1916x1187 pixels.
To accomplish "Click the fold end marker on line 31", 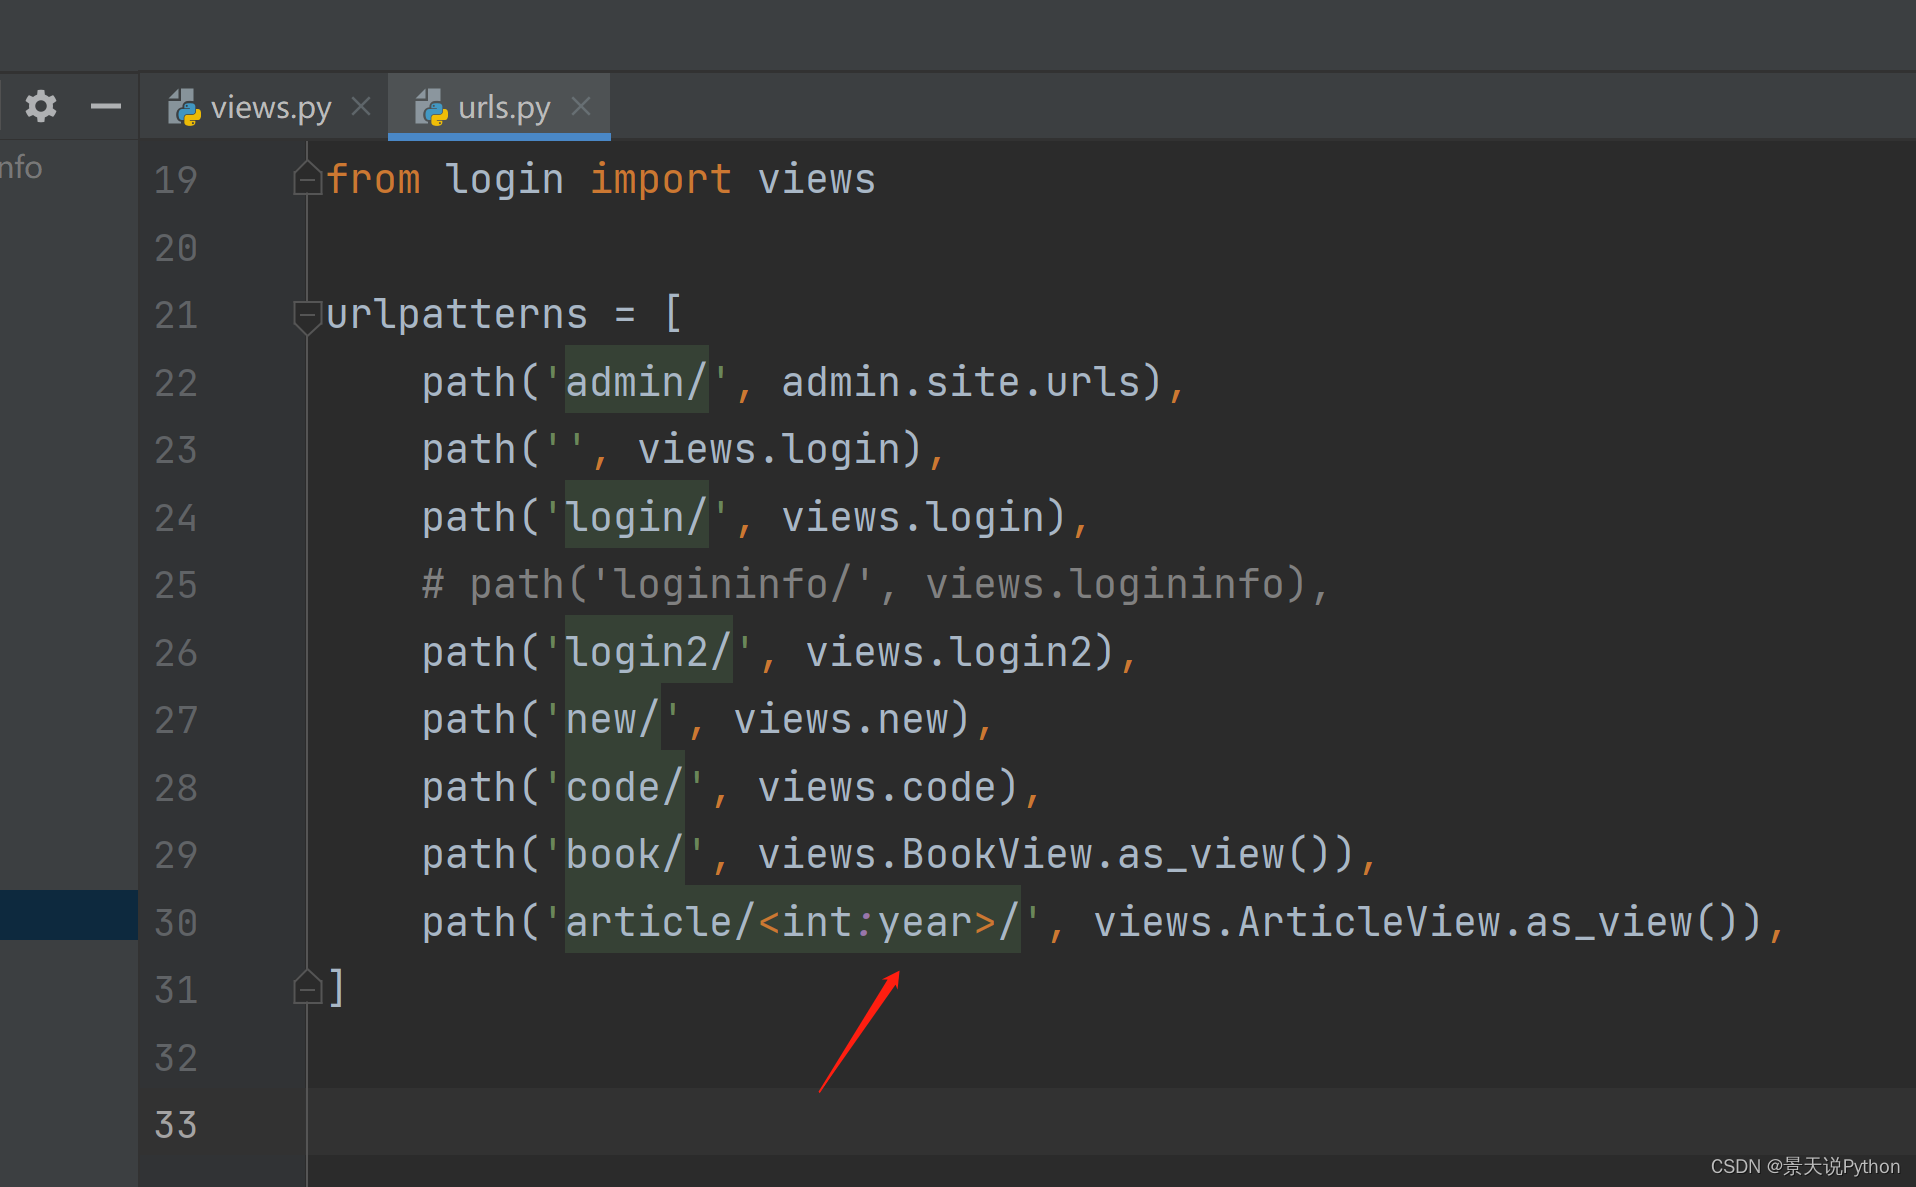I will (x=307, y=987).
